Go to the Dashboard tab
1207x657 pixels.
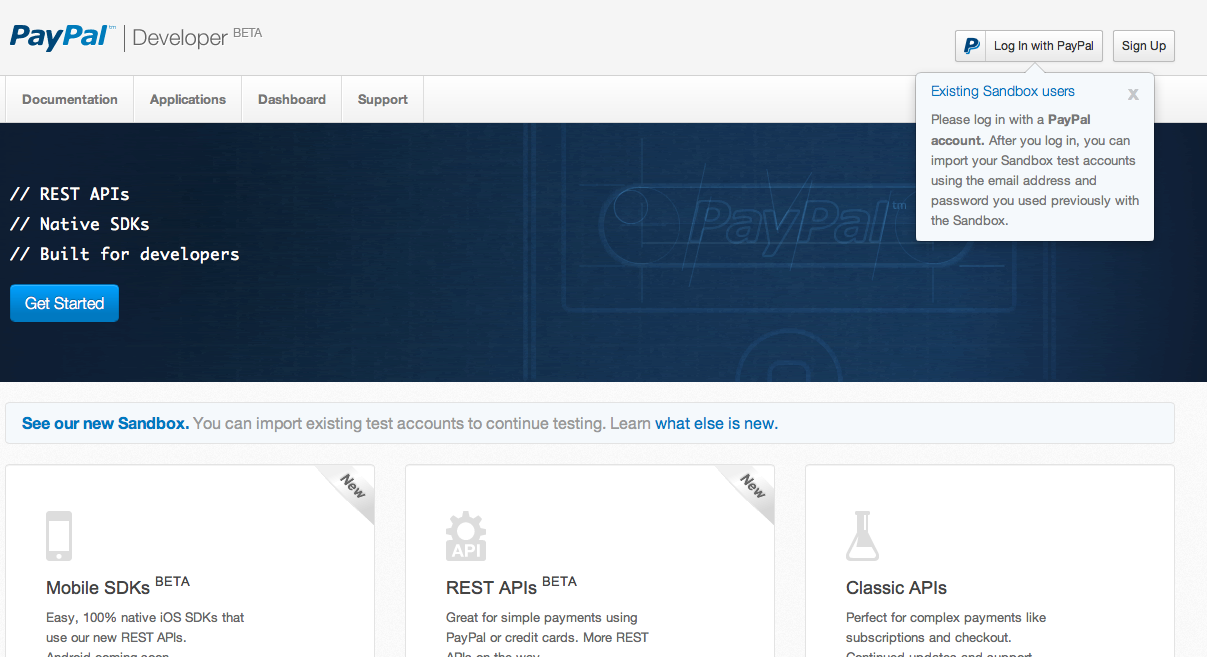292,100
